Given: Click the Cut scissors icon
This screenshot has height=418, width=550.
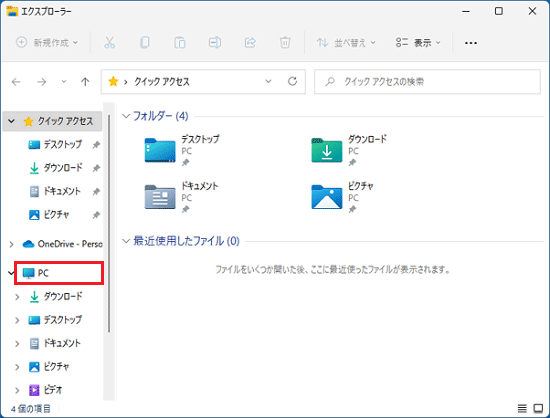Looking at the screenshot, I should tap(109, 43).
